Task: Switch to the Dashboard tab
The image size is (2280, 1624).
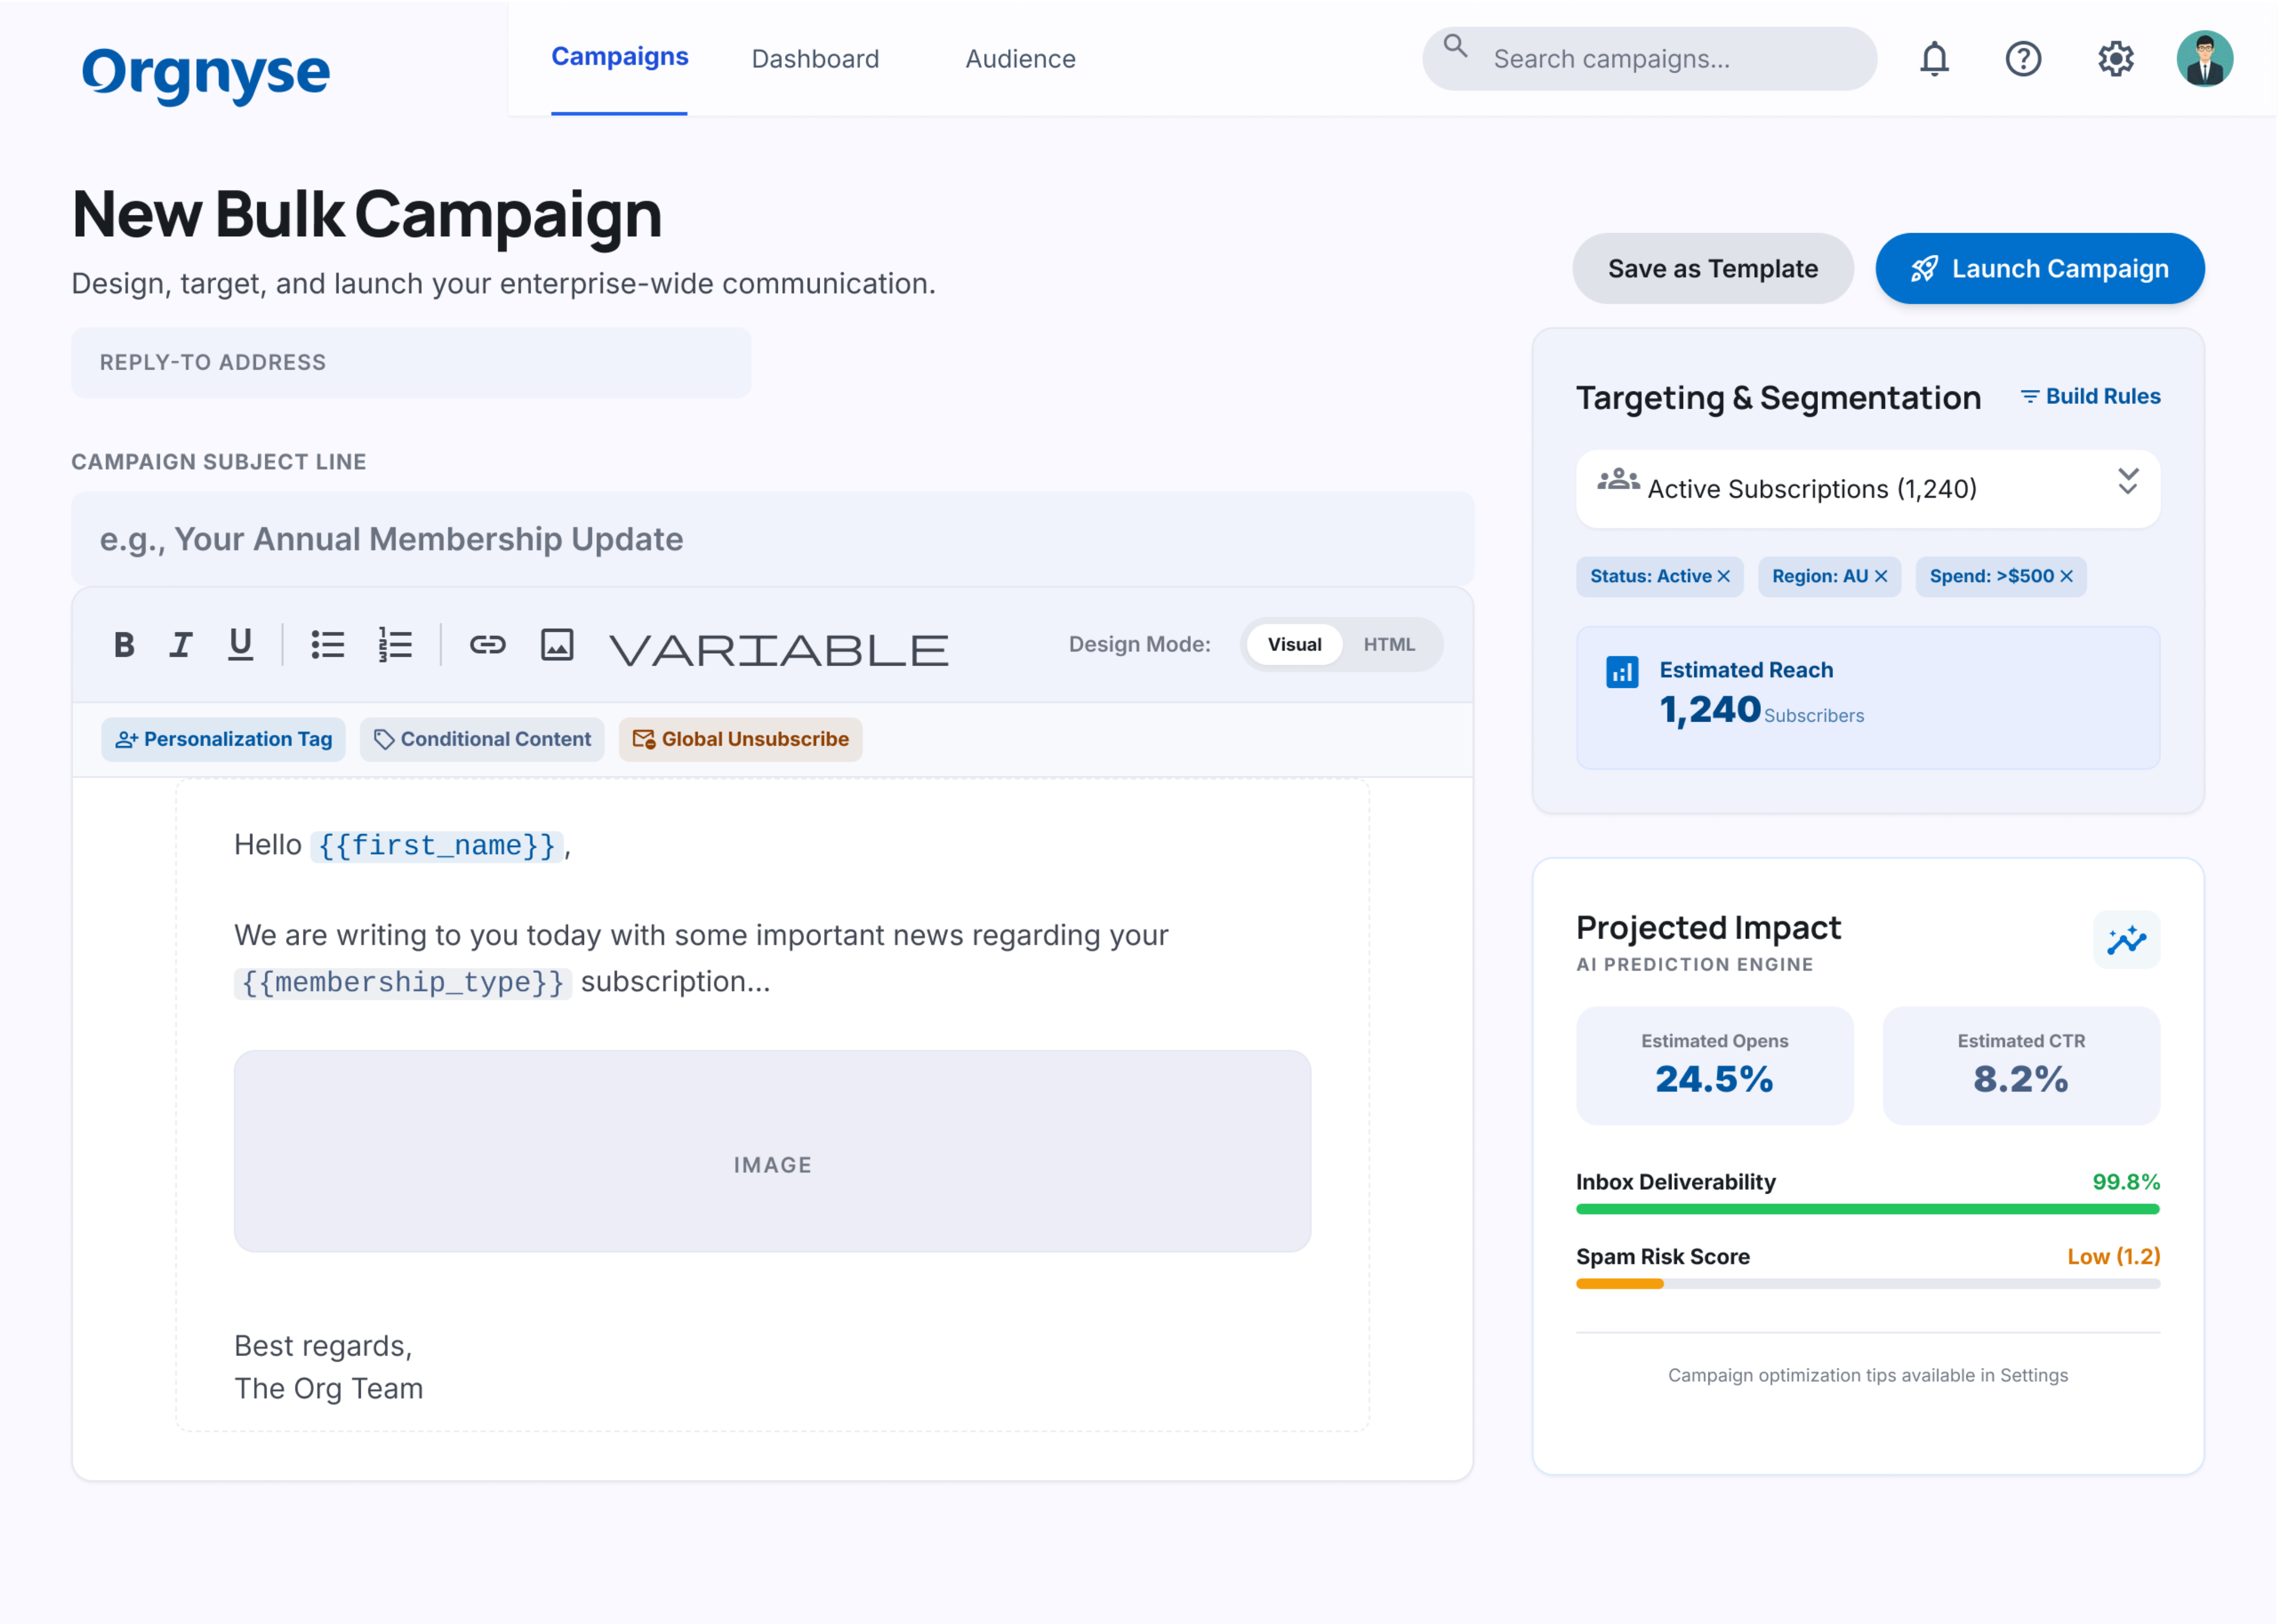Action: (x=816, y=59)
